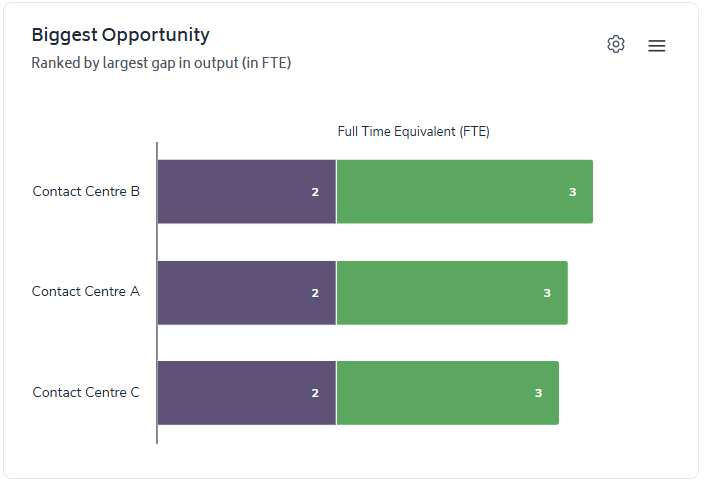
Task: Select the 'Contact Centre B' axis label
Action: (x=86, y=191)
